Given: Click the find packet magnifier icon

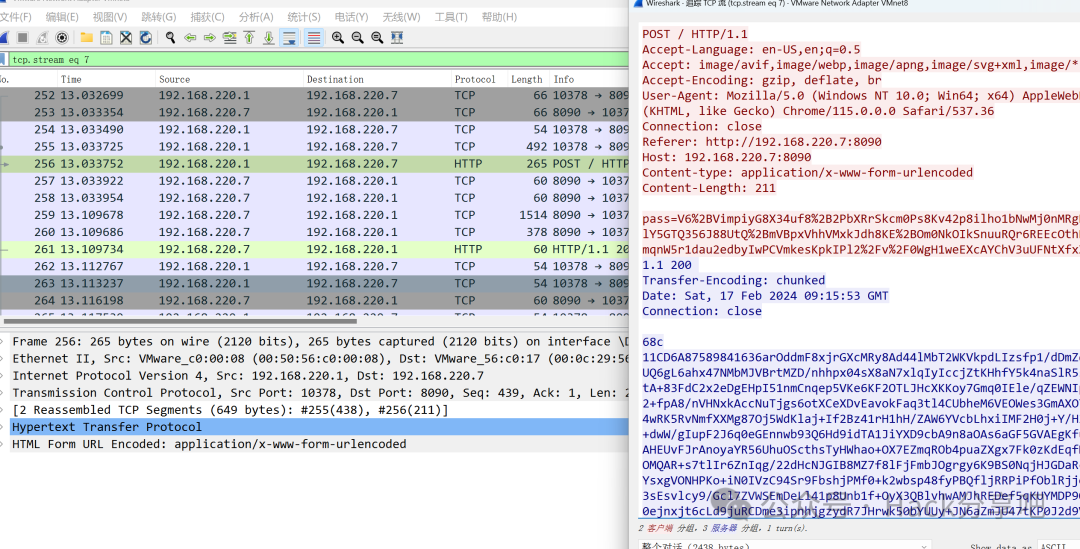Looking at the screenshot, I should pos(171,38).
